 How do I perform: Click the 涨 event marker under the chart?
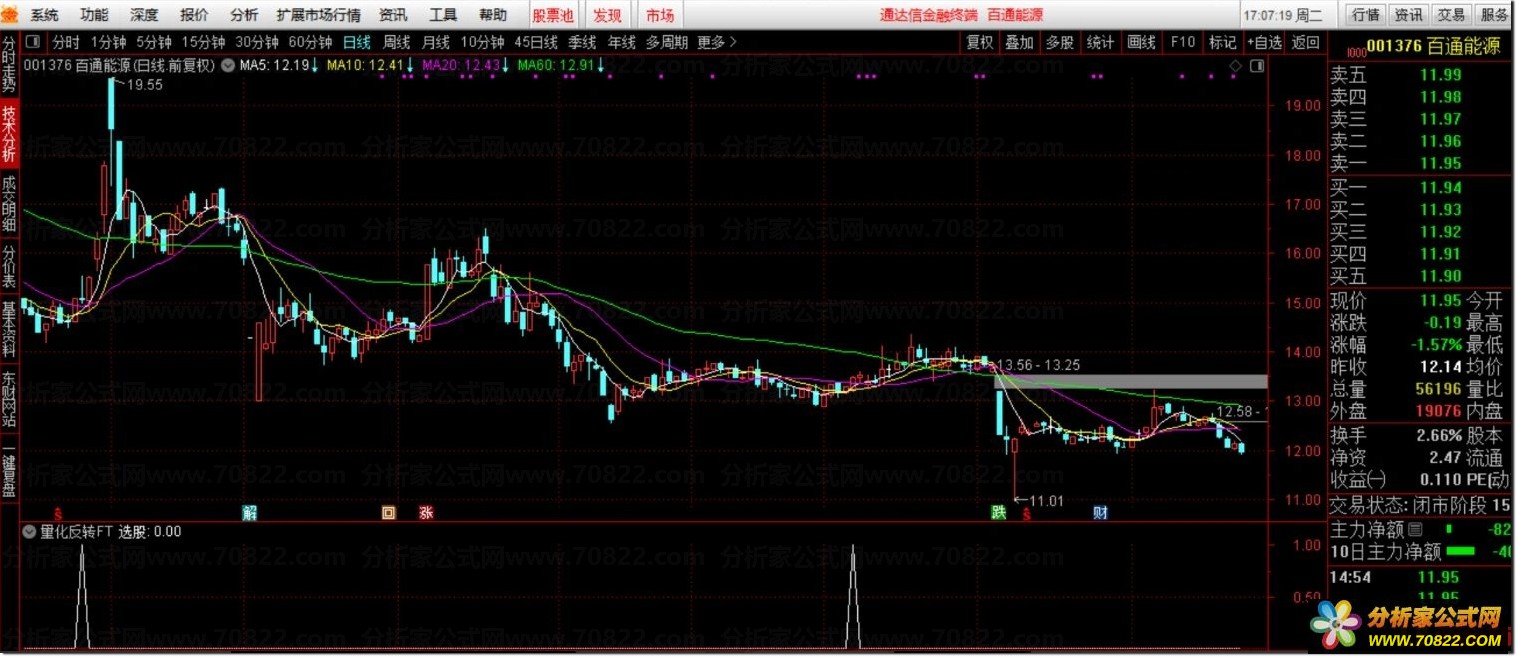[x=426, y=513]
